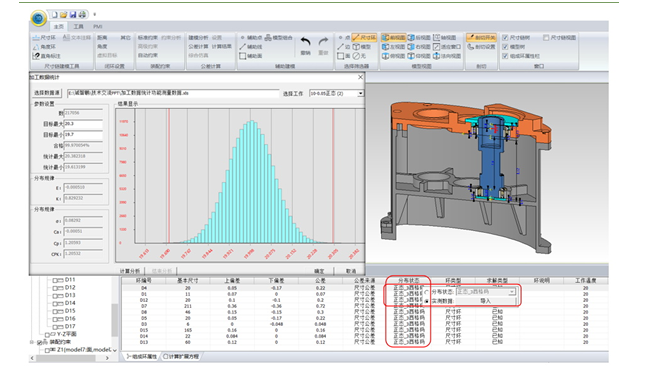Click 公差计算 tolerance calculation command
The image size is (645, 370).
[x=198, y=47]
